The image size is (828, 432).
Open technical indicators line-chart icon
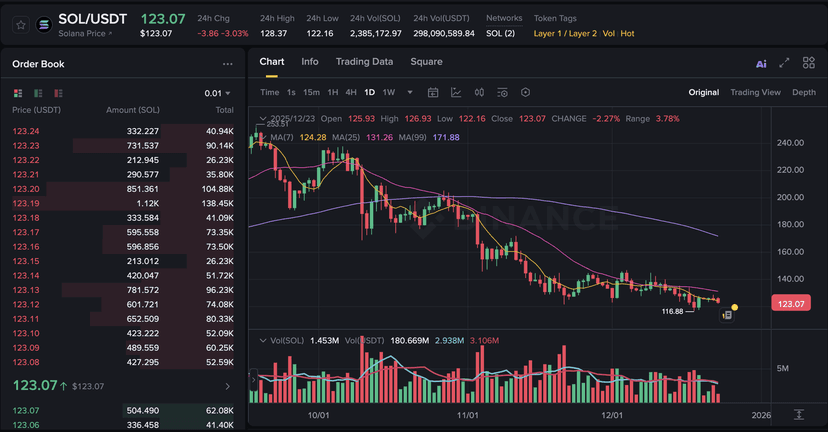pos(456,92)
